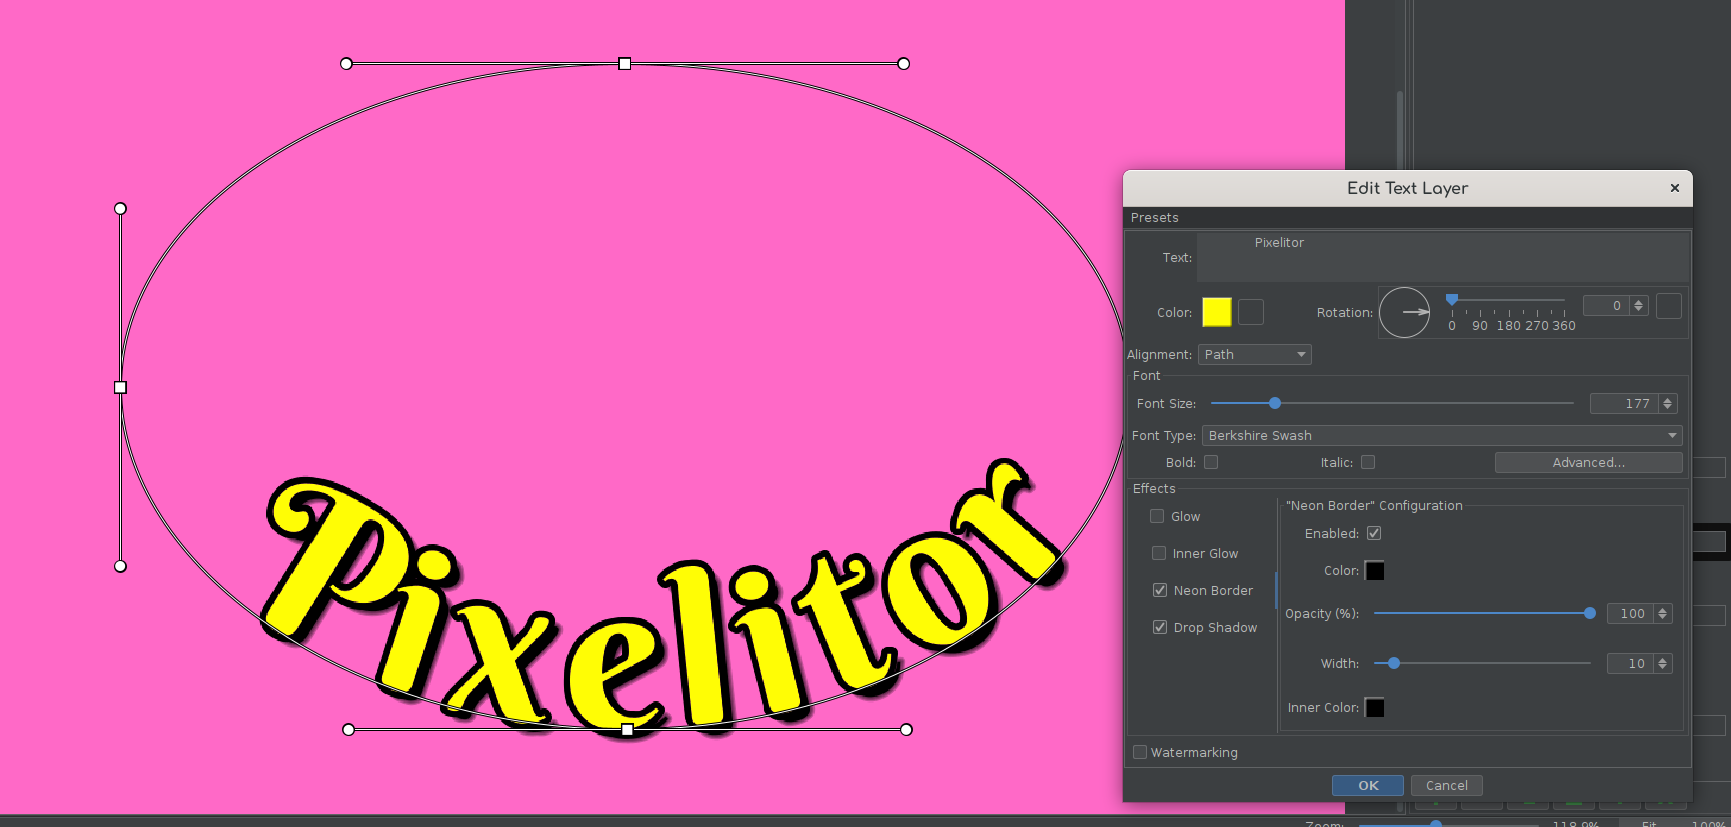
Task: Switch to the Glow tab label
Action: tap(1186, 517)
